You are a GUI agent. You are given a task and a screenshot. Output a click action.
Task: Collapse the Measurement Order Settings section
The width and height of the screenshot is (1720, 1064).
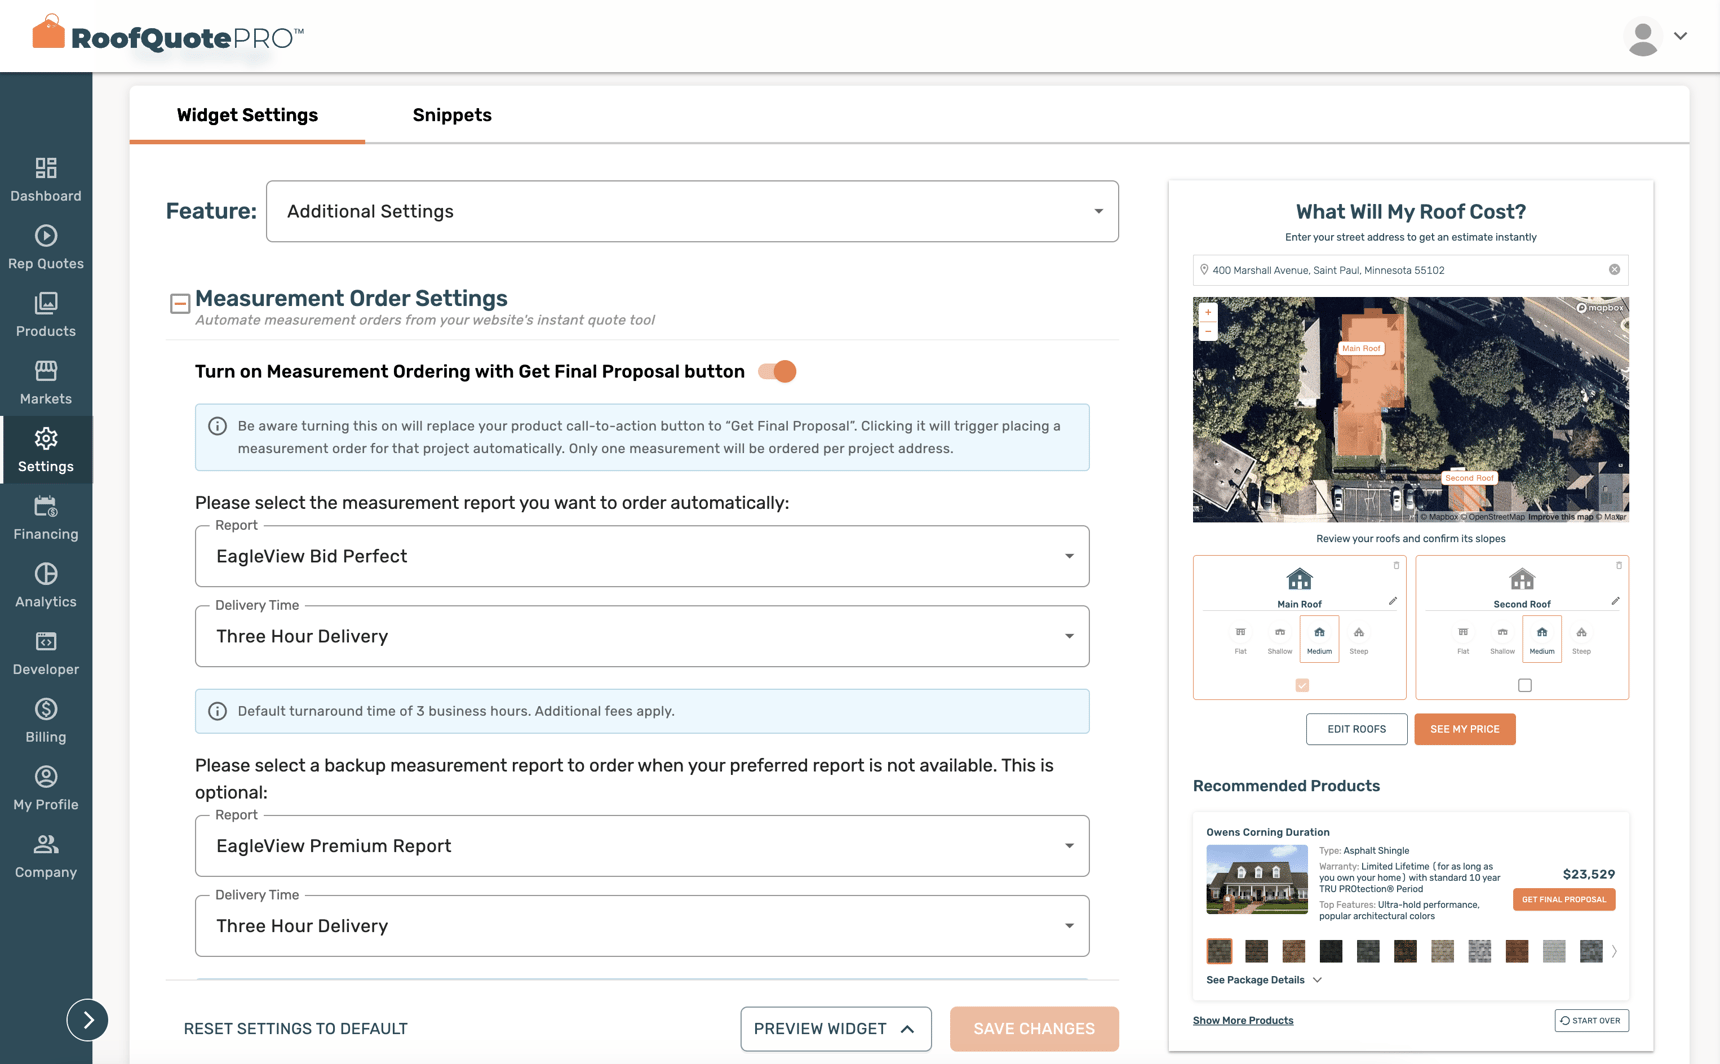180,303
